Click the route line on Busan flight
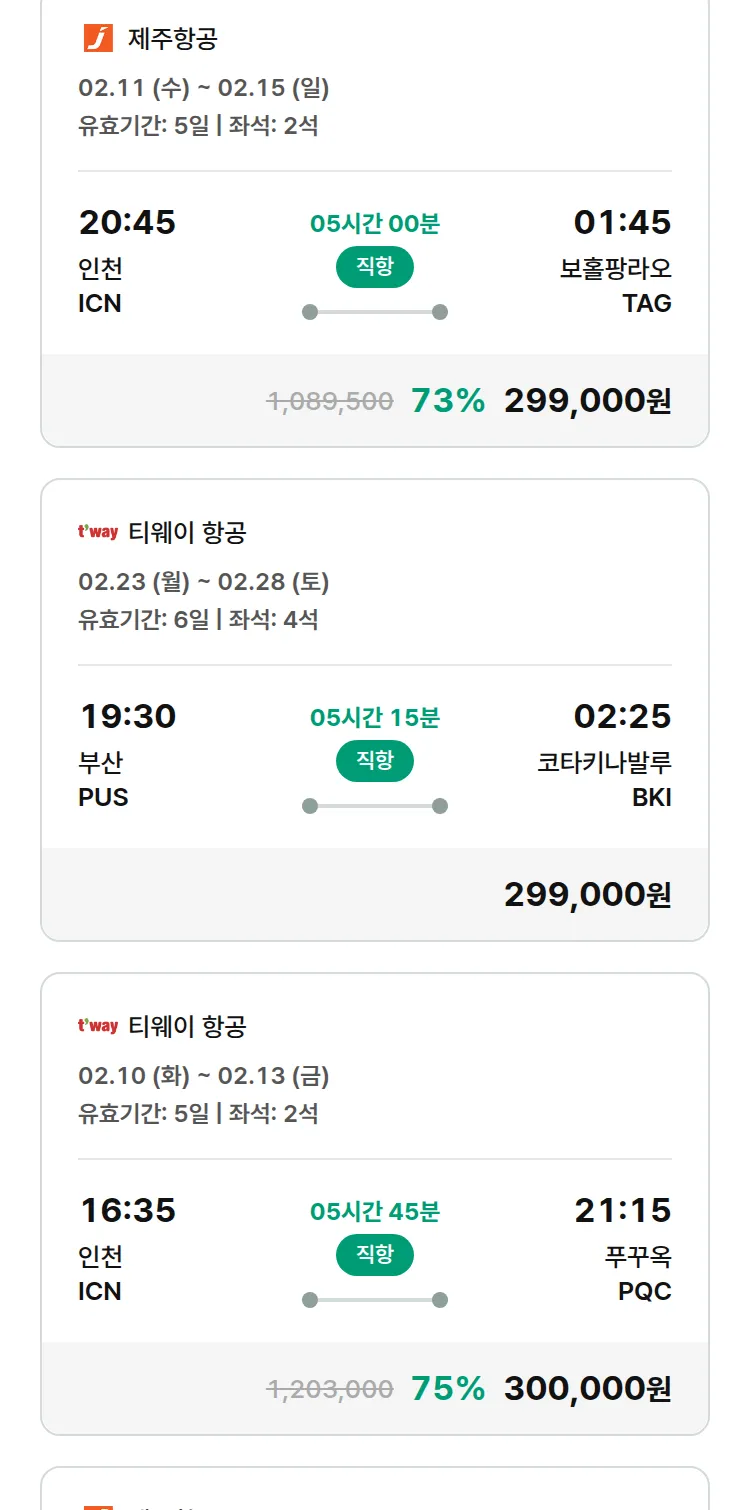Image resolution: width=750 pixels, height=1510 pixels. click(x=375, y=806)
